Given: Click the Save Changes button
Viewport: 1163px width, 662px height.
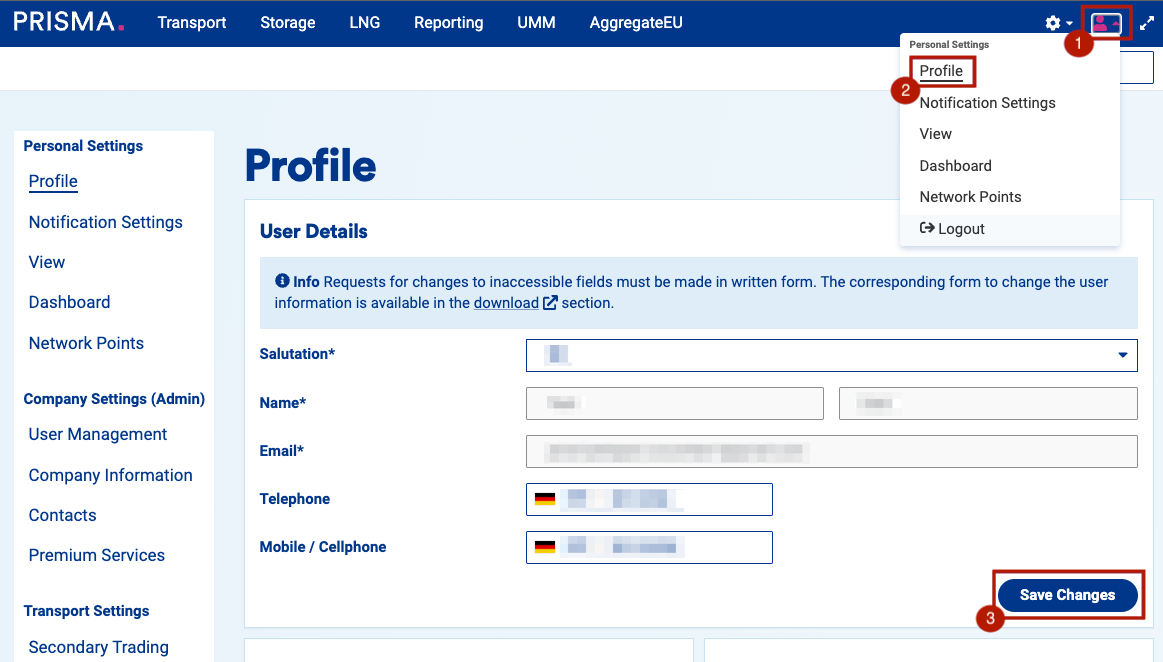Looking at the screenshot, I should coord(1067,595).
